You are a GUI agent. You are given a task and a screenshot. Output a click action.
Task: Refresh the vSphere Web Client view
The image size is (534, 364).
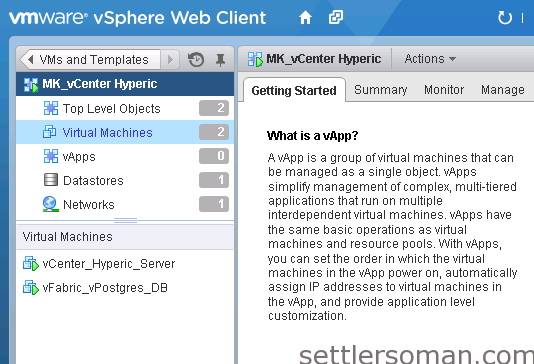504,18
